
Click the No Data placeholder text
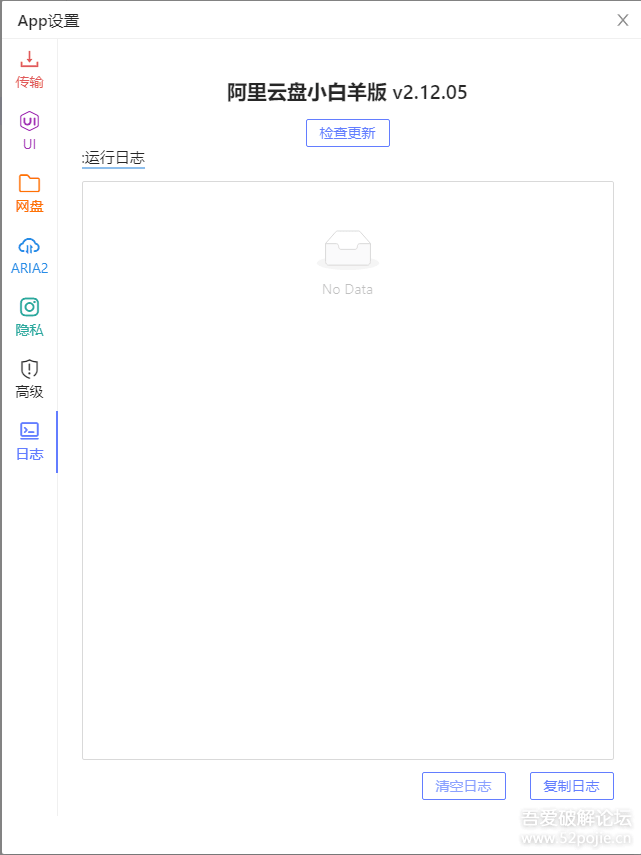pyautogui.click(x=348, y=289)
